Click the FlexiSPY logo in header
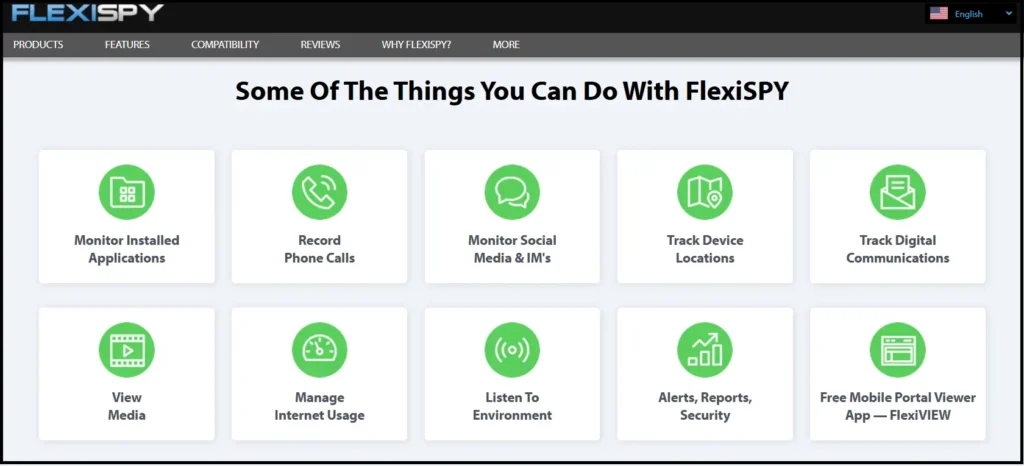1024x466 pixels. point(88,14)
